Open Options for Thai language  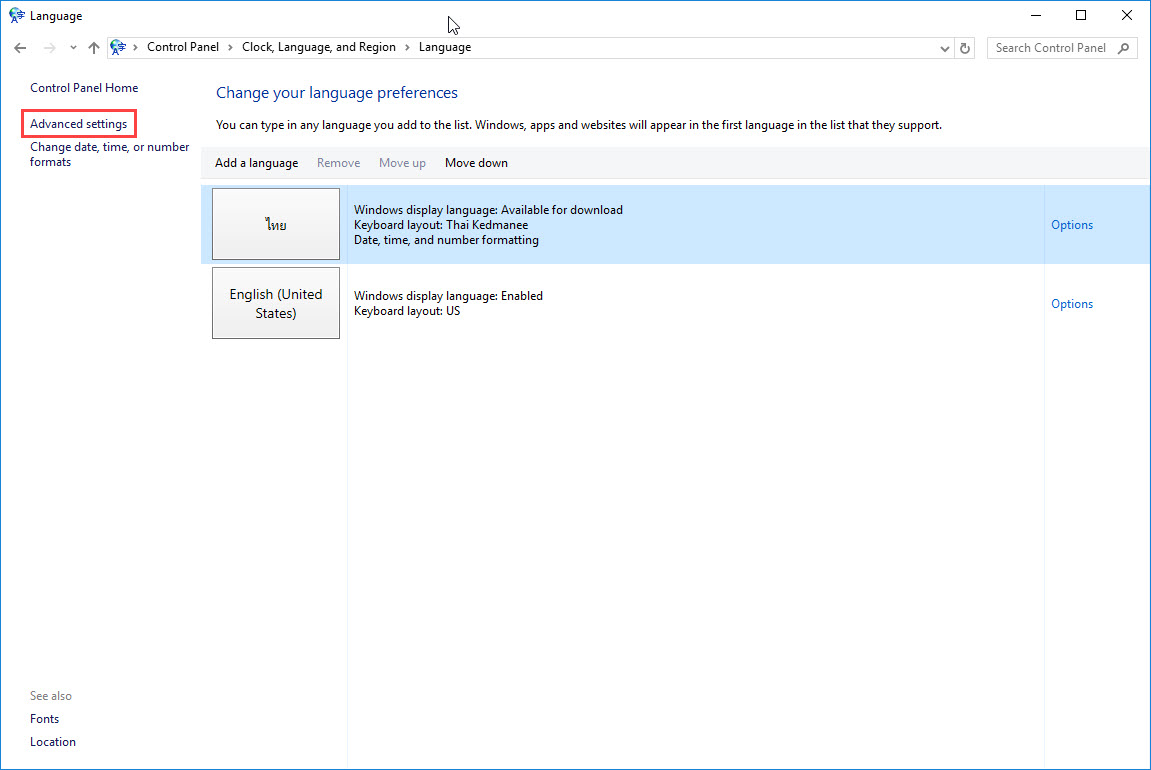click(x=1071, y=224)
